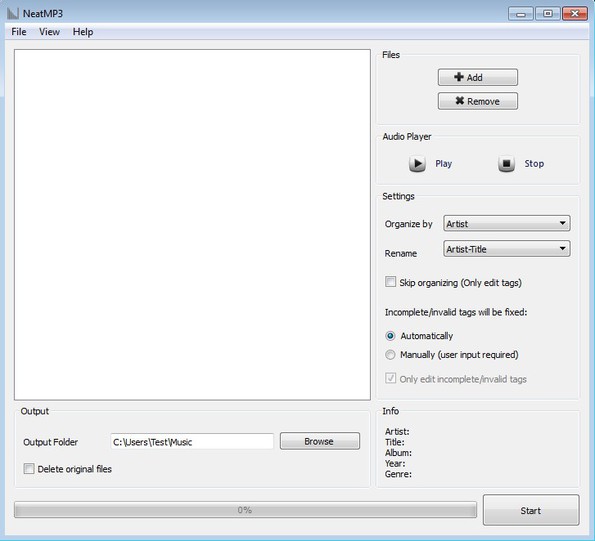
Task: Close the NeatMP3 window
Action: click(575, 14)
